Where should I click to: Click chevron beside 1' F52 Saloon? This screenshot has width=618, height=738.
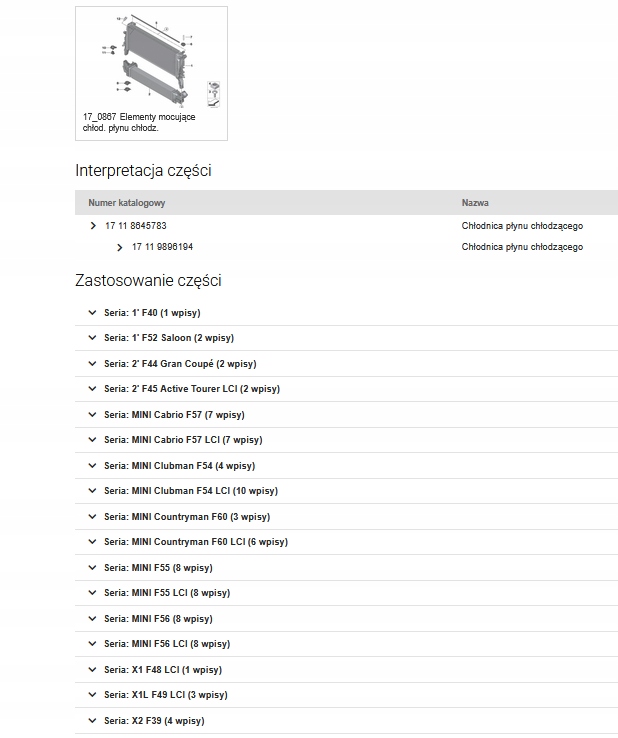[x=93, y=338]
